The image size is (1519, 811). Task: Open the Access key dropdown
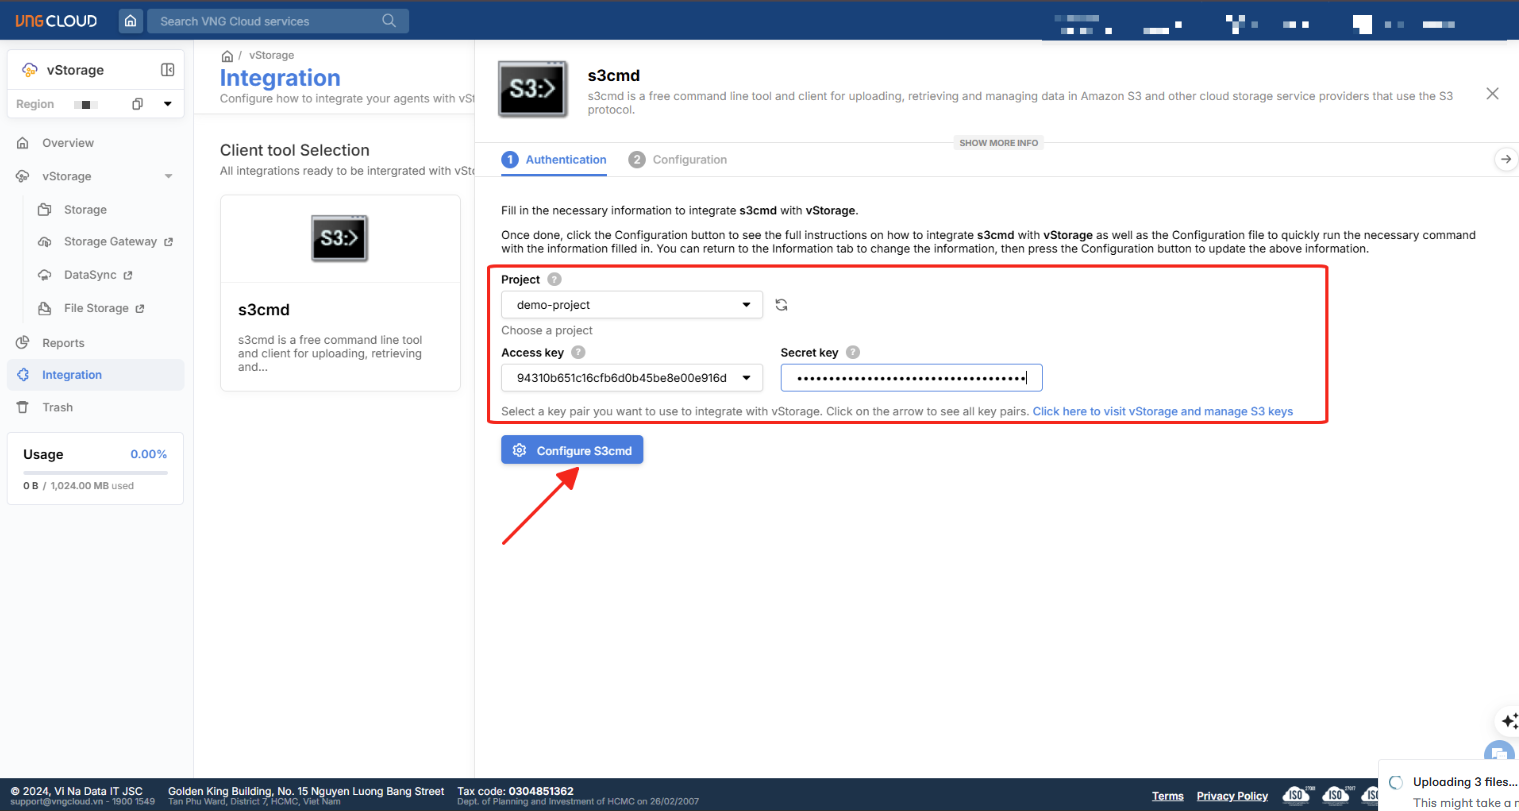631,378
